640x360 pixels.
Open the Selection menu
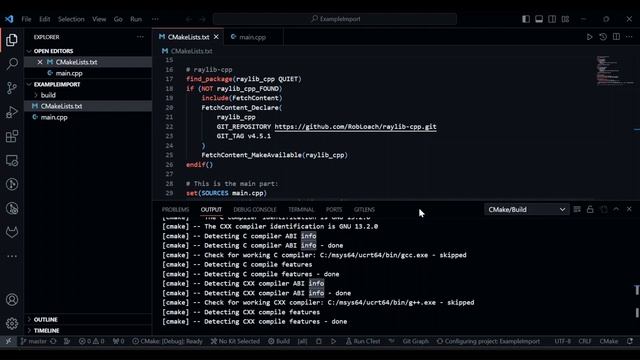click(71, 19)
